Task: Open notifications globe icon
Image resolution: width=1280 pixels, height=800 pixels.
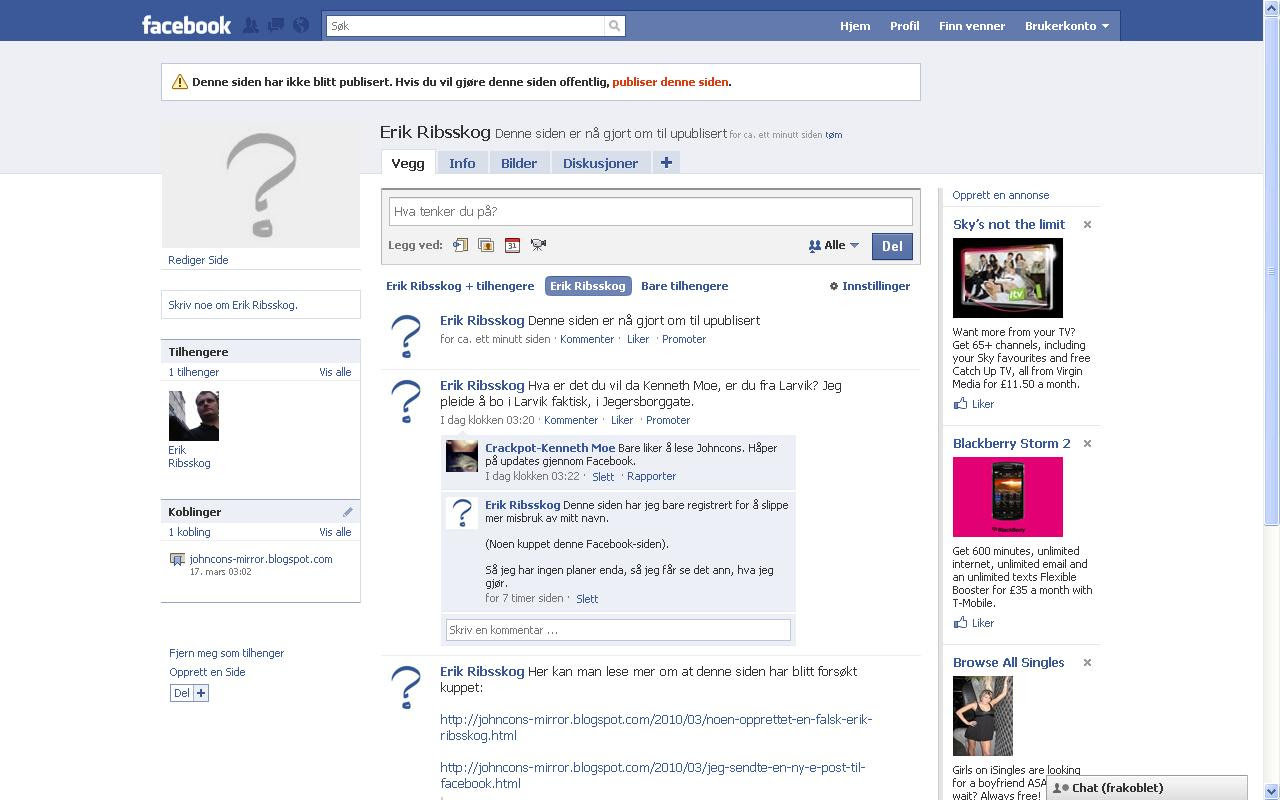Action: click(301, 25)
